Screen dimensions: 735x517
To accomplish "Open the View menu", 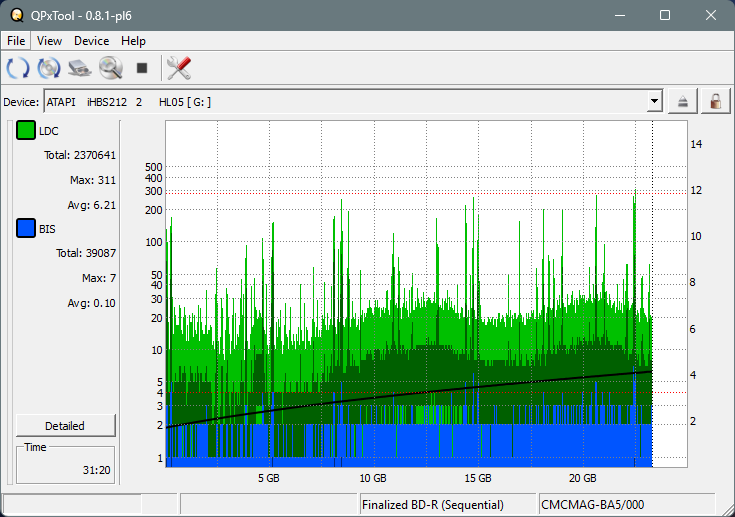I will pyautogui.click(x=49, y=41).
